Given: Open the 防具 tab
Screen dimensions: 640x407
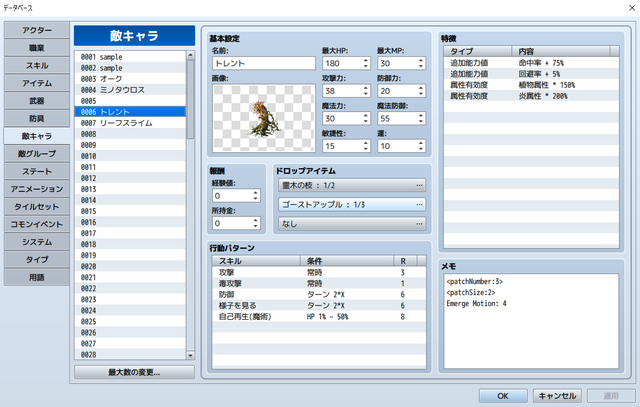Looking at the screenshot, I should 37,118.
